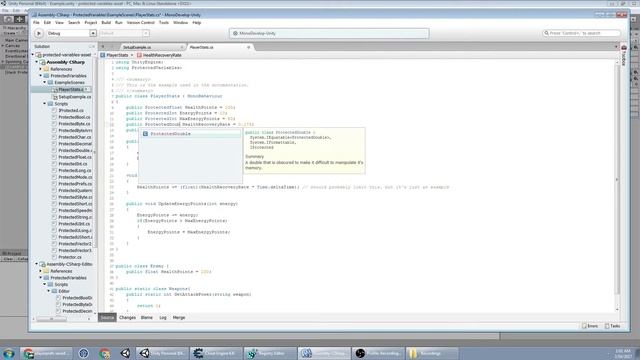This screenshot has width=640, height=360.
Task: Collapse the Assembly-CSharp-Editor project node
Action: coord(37,264)
